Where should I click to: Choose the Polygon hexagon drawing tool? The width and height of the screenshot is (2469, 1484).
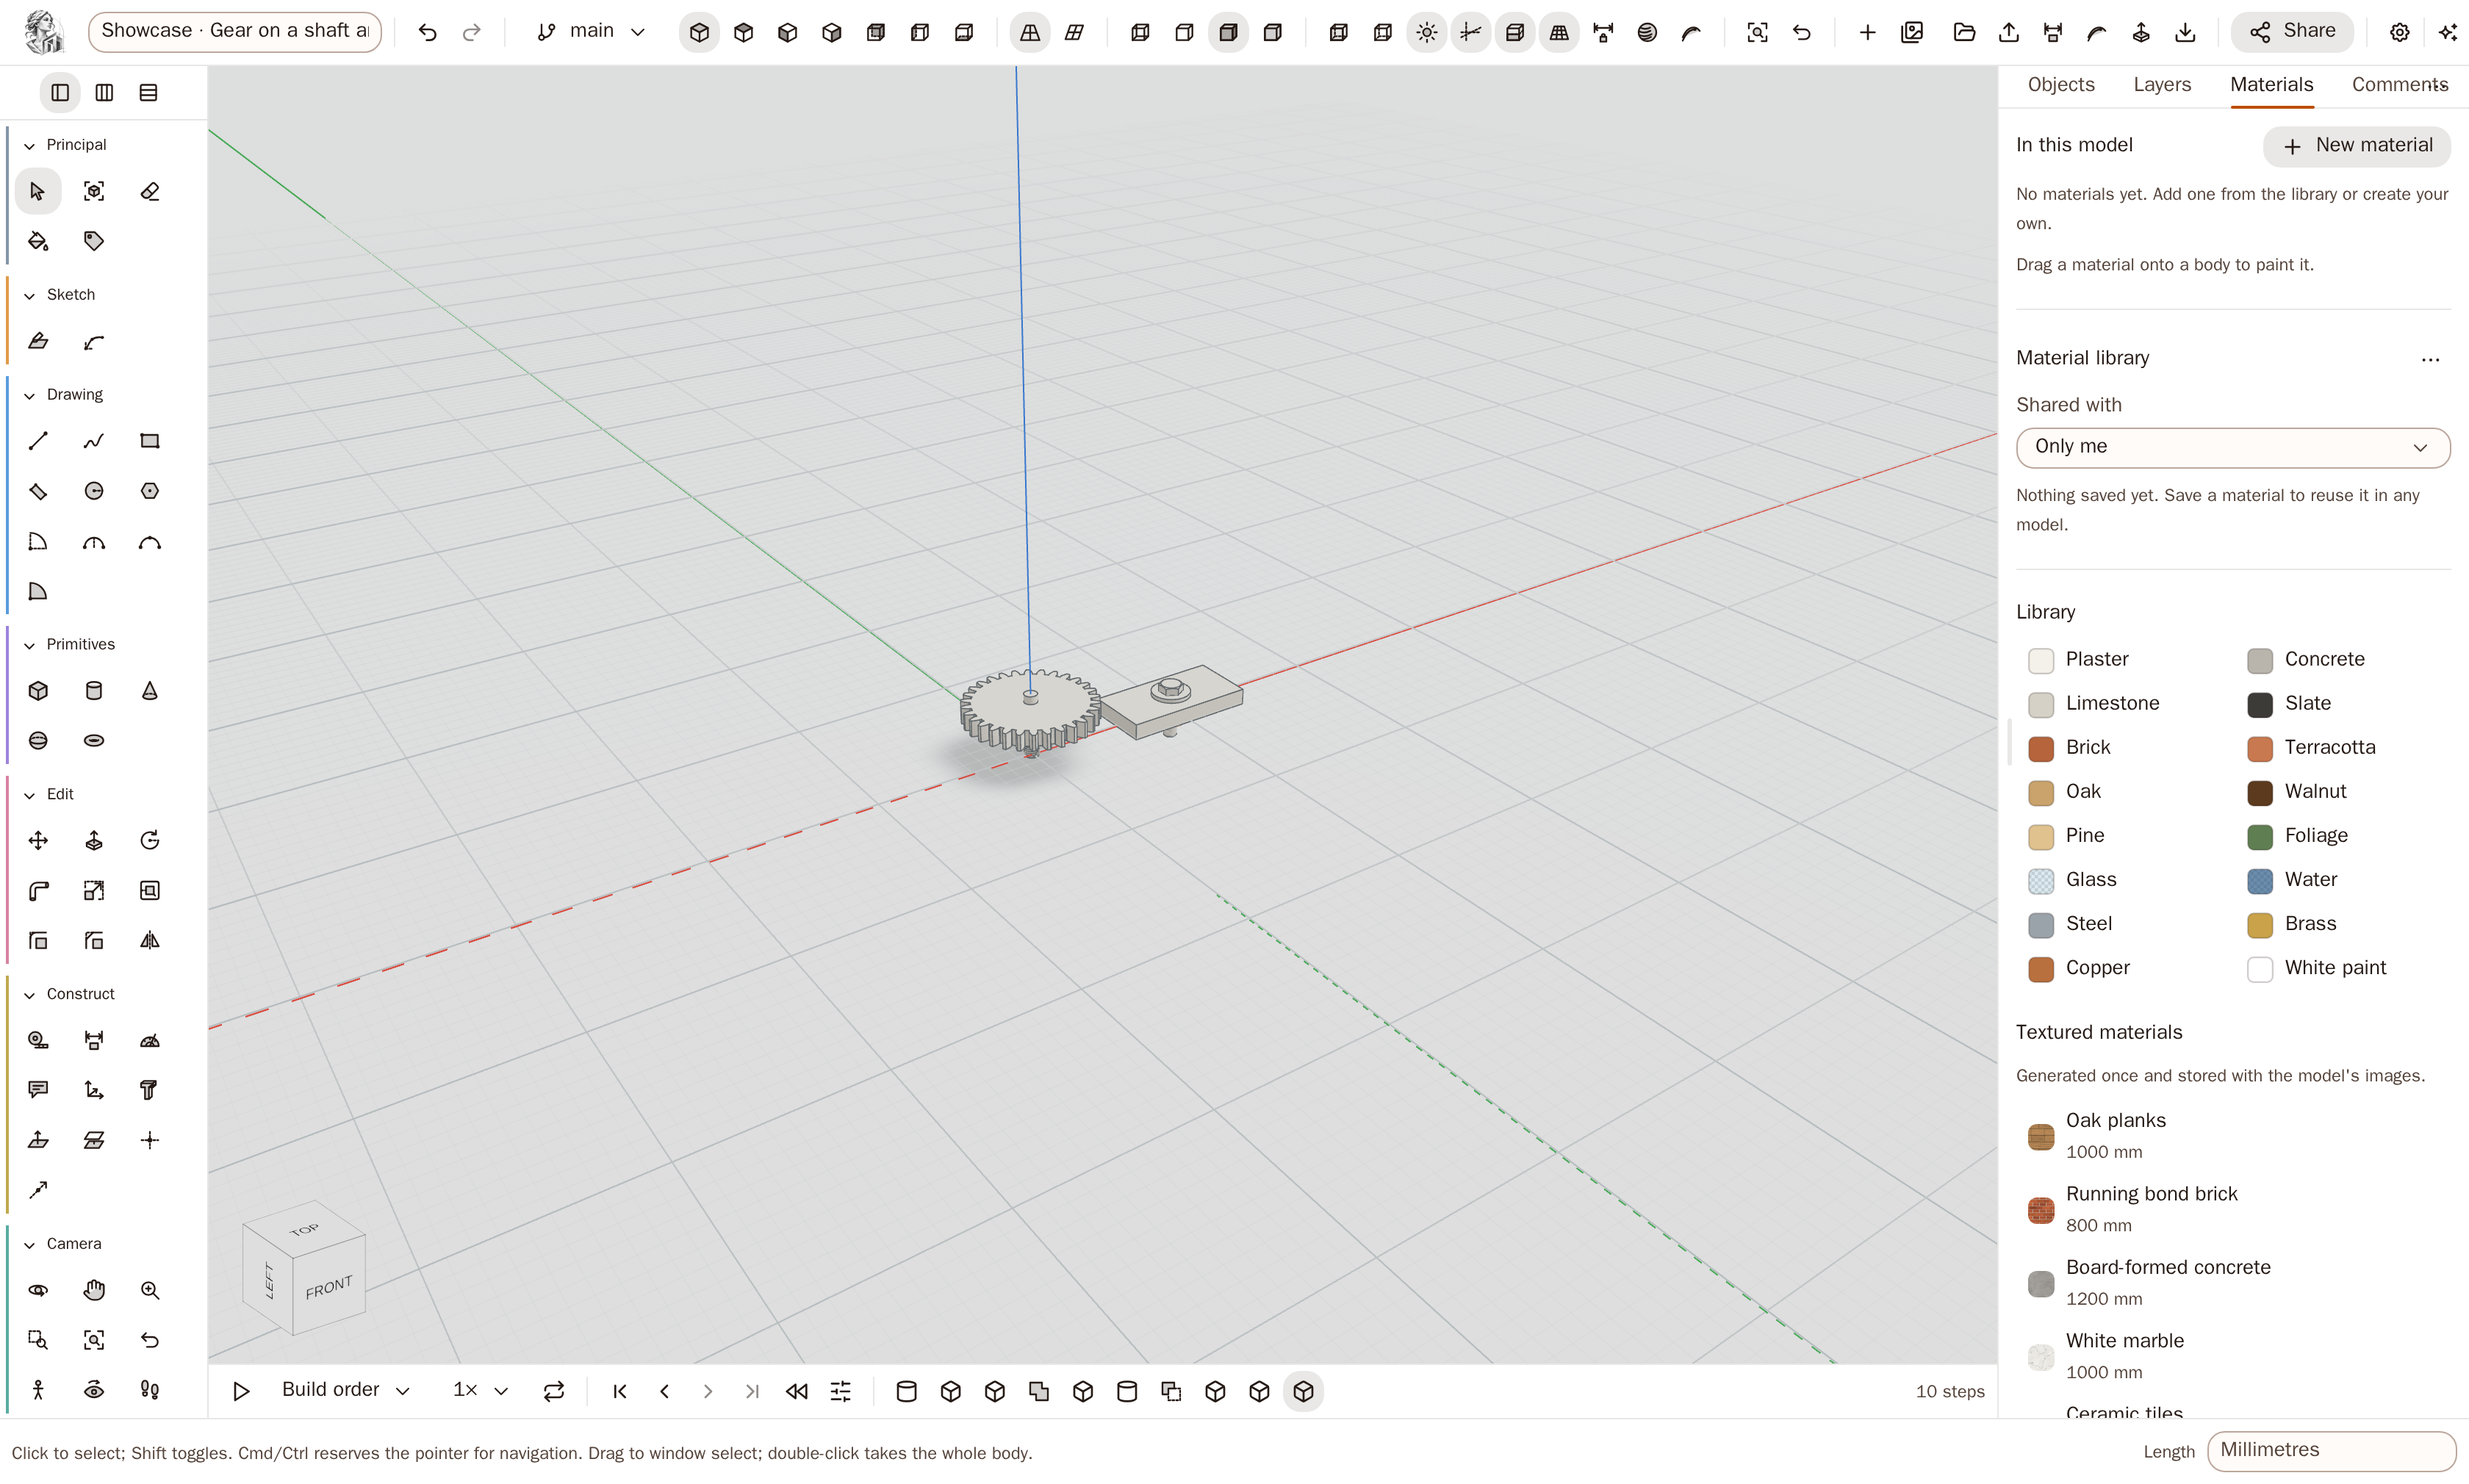coord(150,491)
